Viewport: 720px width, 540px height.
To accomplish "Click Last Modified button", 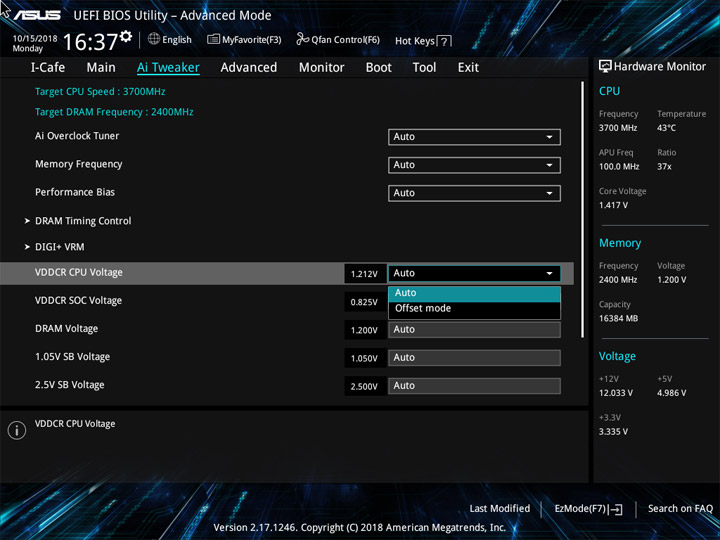I will (x=500, y=509).
